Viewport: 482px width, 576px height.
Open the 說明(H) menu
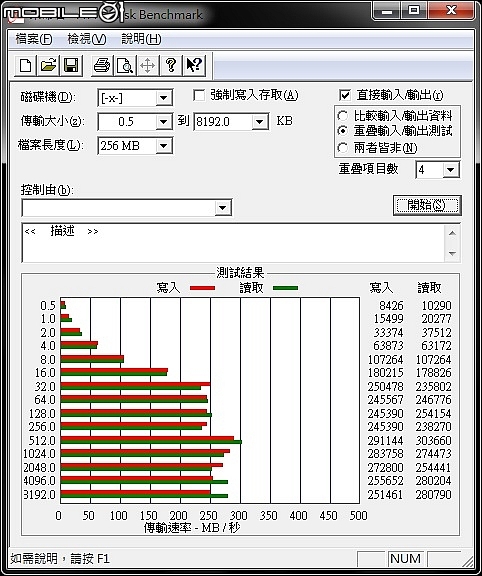click(141, 39)
